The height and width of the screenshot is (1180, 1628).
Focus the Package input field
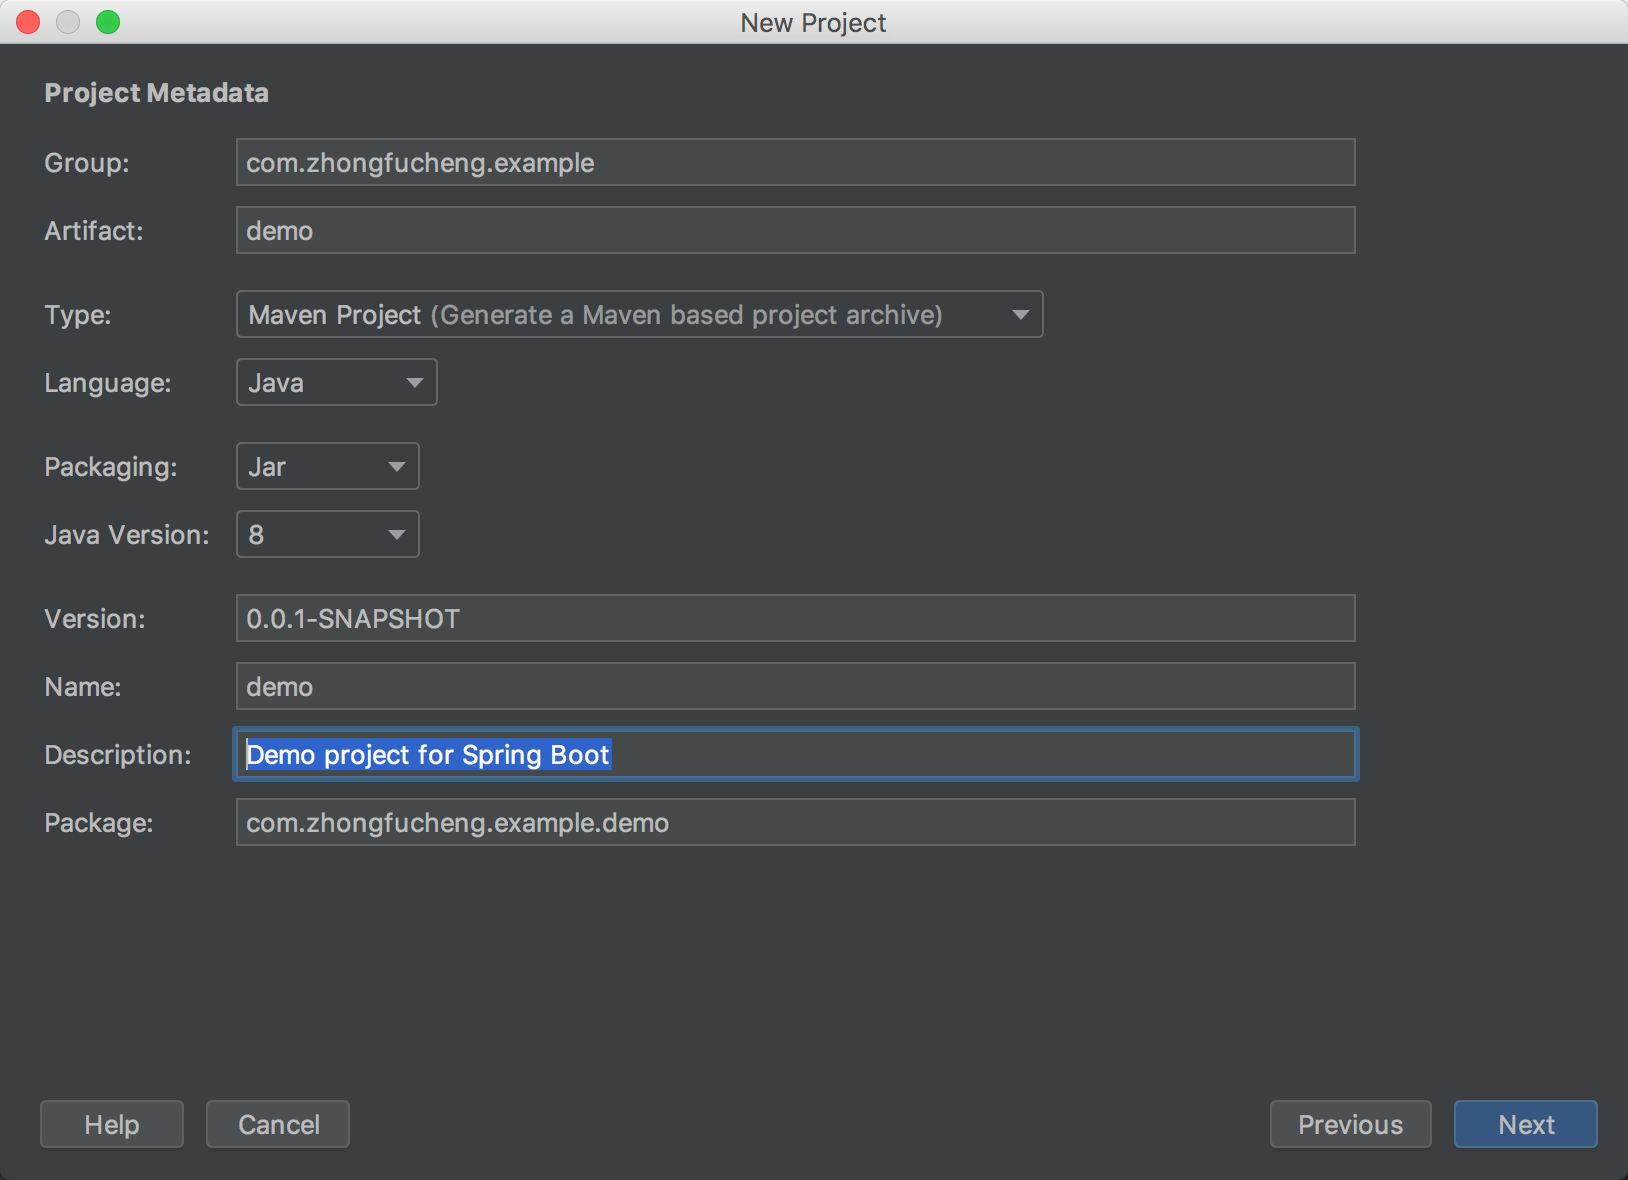795,822
